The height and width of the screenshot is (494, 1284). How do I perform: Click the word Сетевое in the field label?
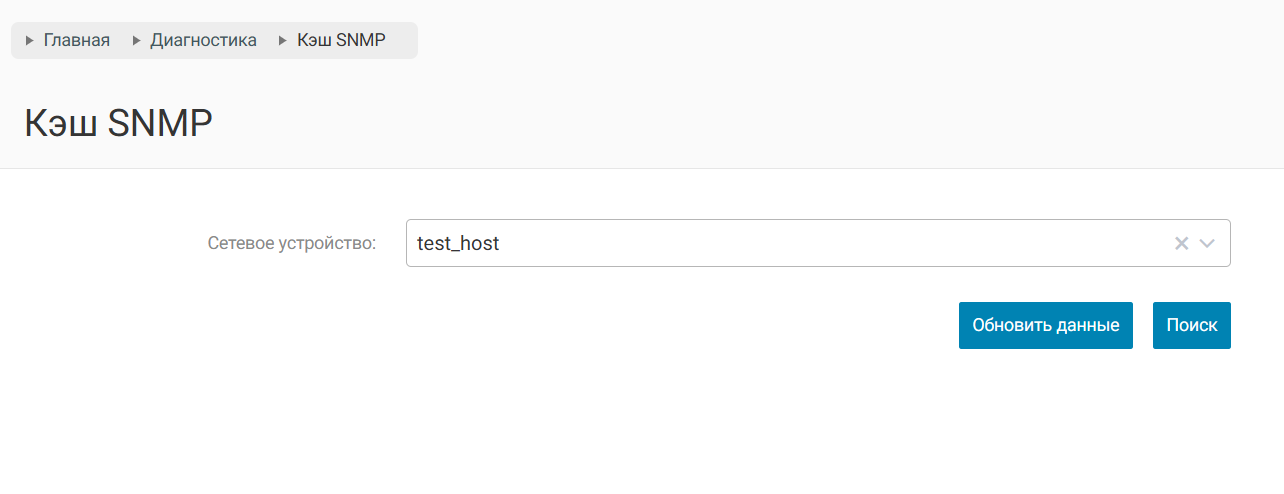(x=238, y=243)
